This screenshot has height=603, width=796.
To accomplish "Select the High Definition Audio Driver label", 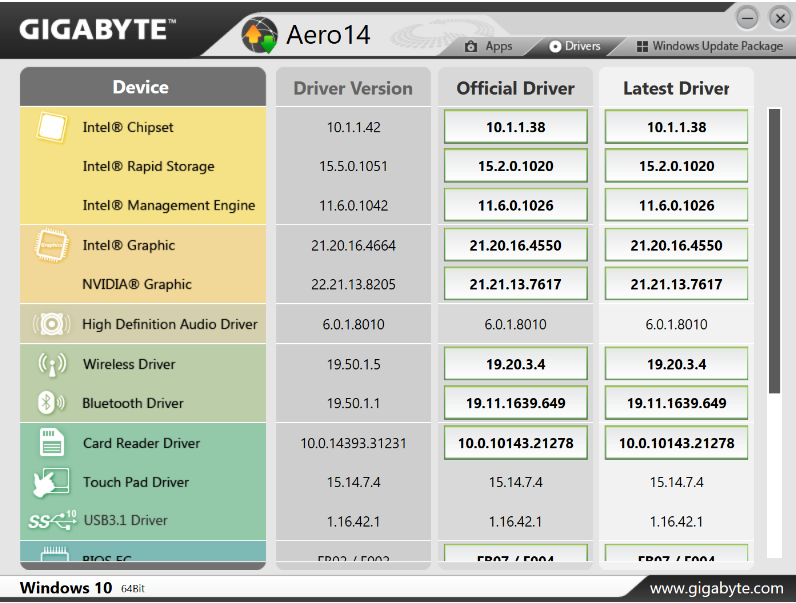I will pos(170,324).
